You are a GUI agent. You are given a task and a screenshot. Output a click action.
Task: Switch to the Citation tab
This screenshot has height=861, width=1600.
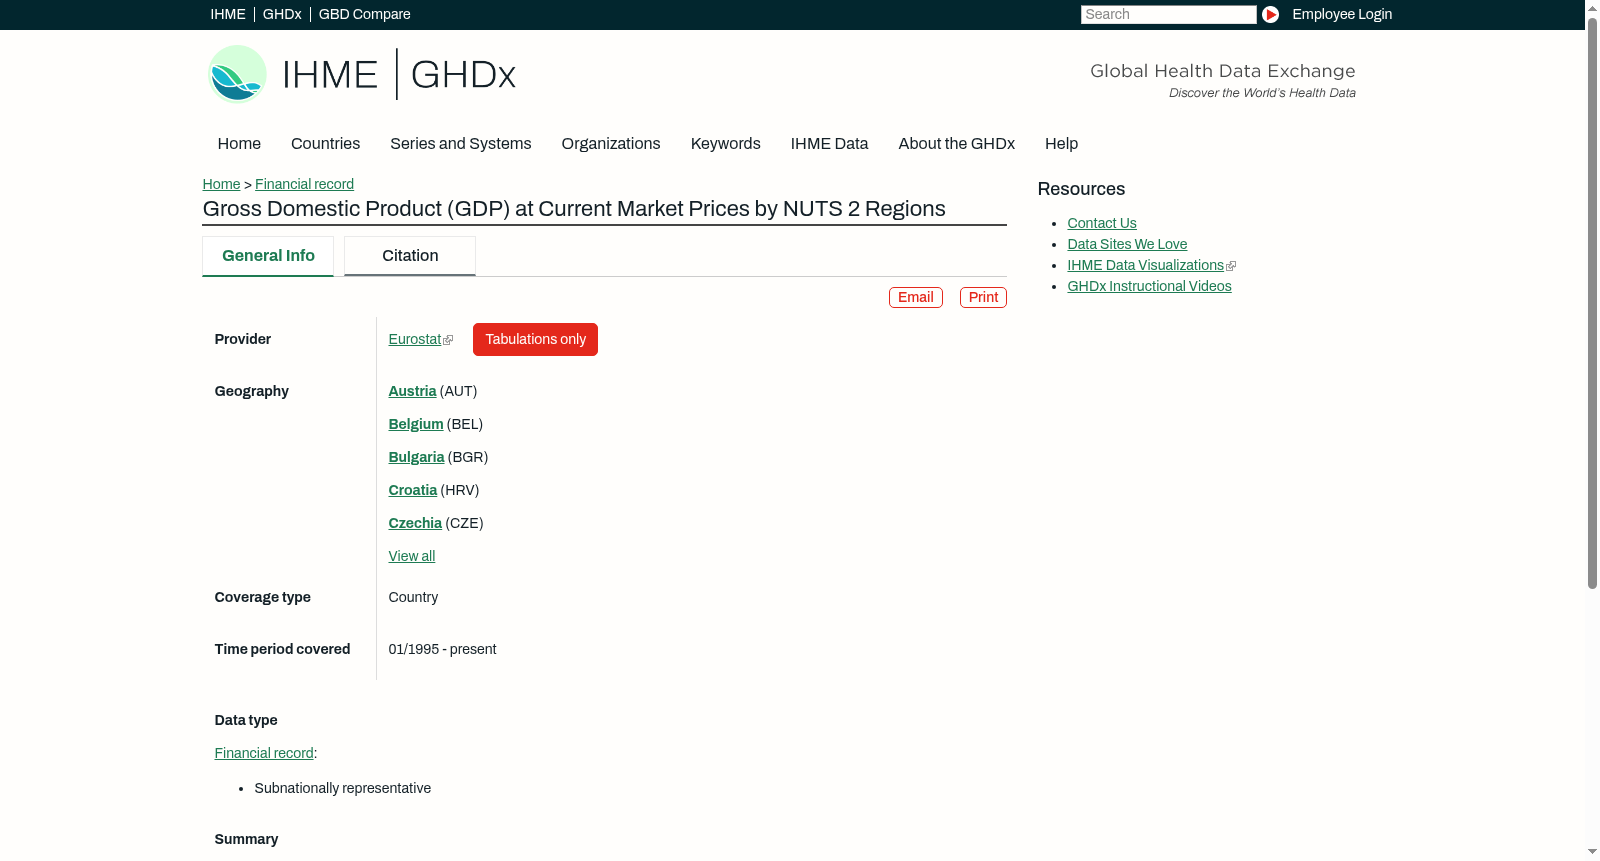pyautogui.click(x=410, y=256)
